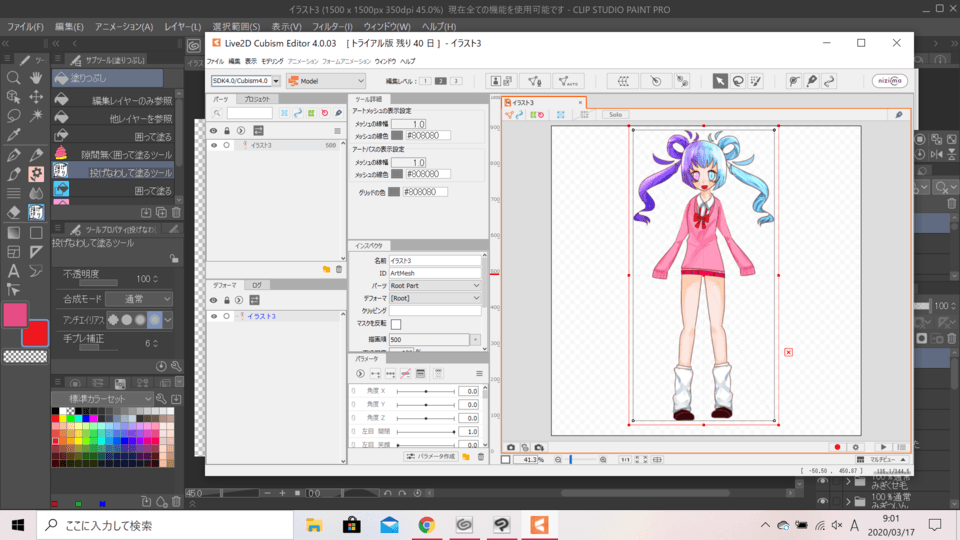Viewport: 960px width, 540px height.
Task: Open the Model mode dropdown
Action: 326,81
